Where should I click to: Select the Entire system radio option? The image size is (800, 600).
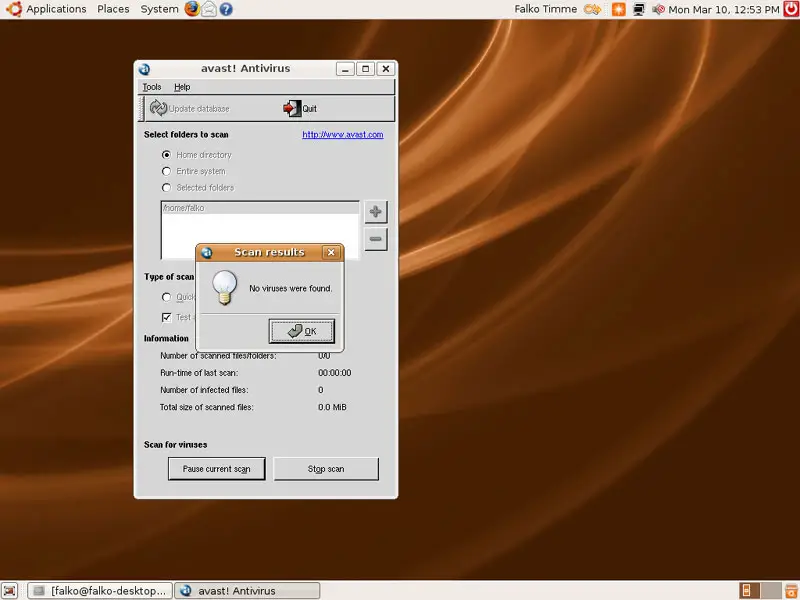point(166,171)
